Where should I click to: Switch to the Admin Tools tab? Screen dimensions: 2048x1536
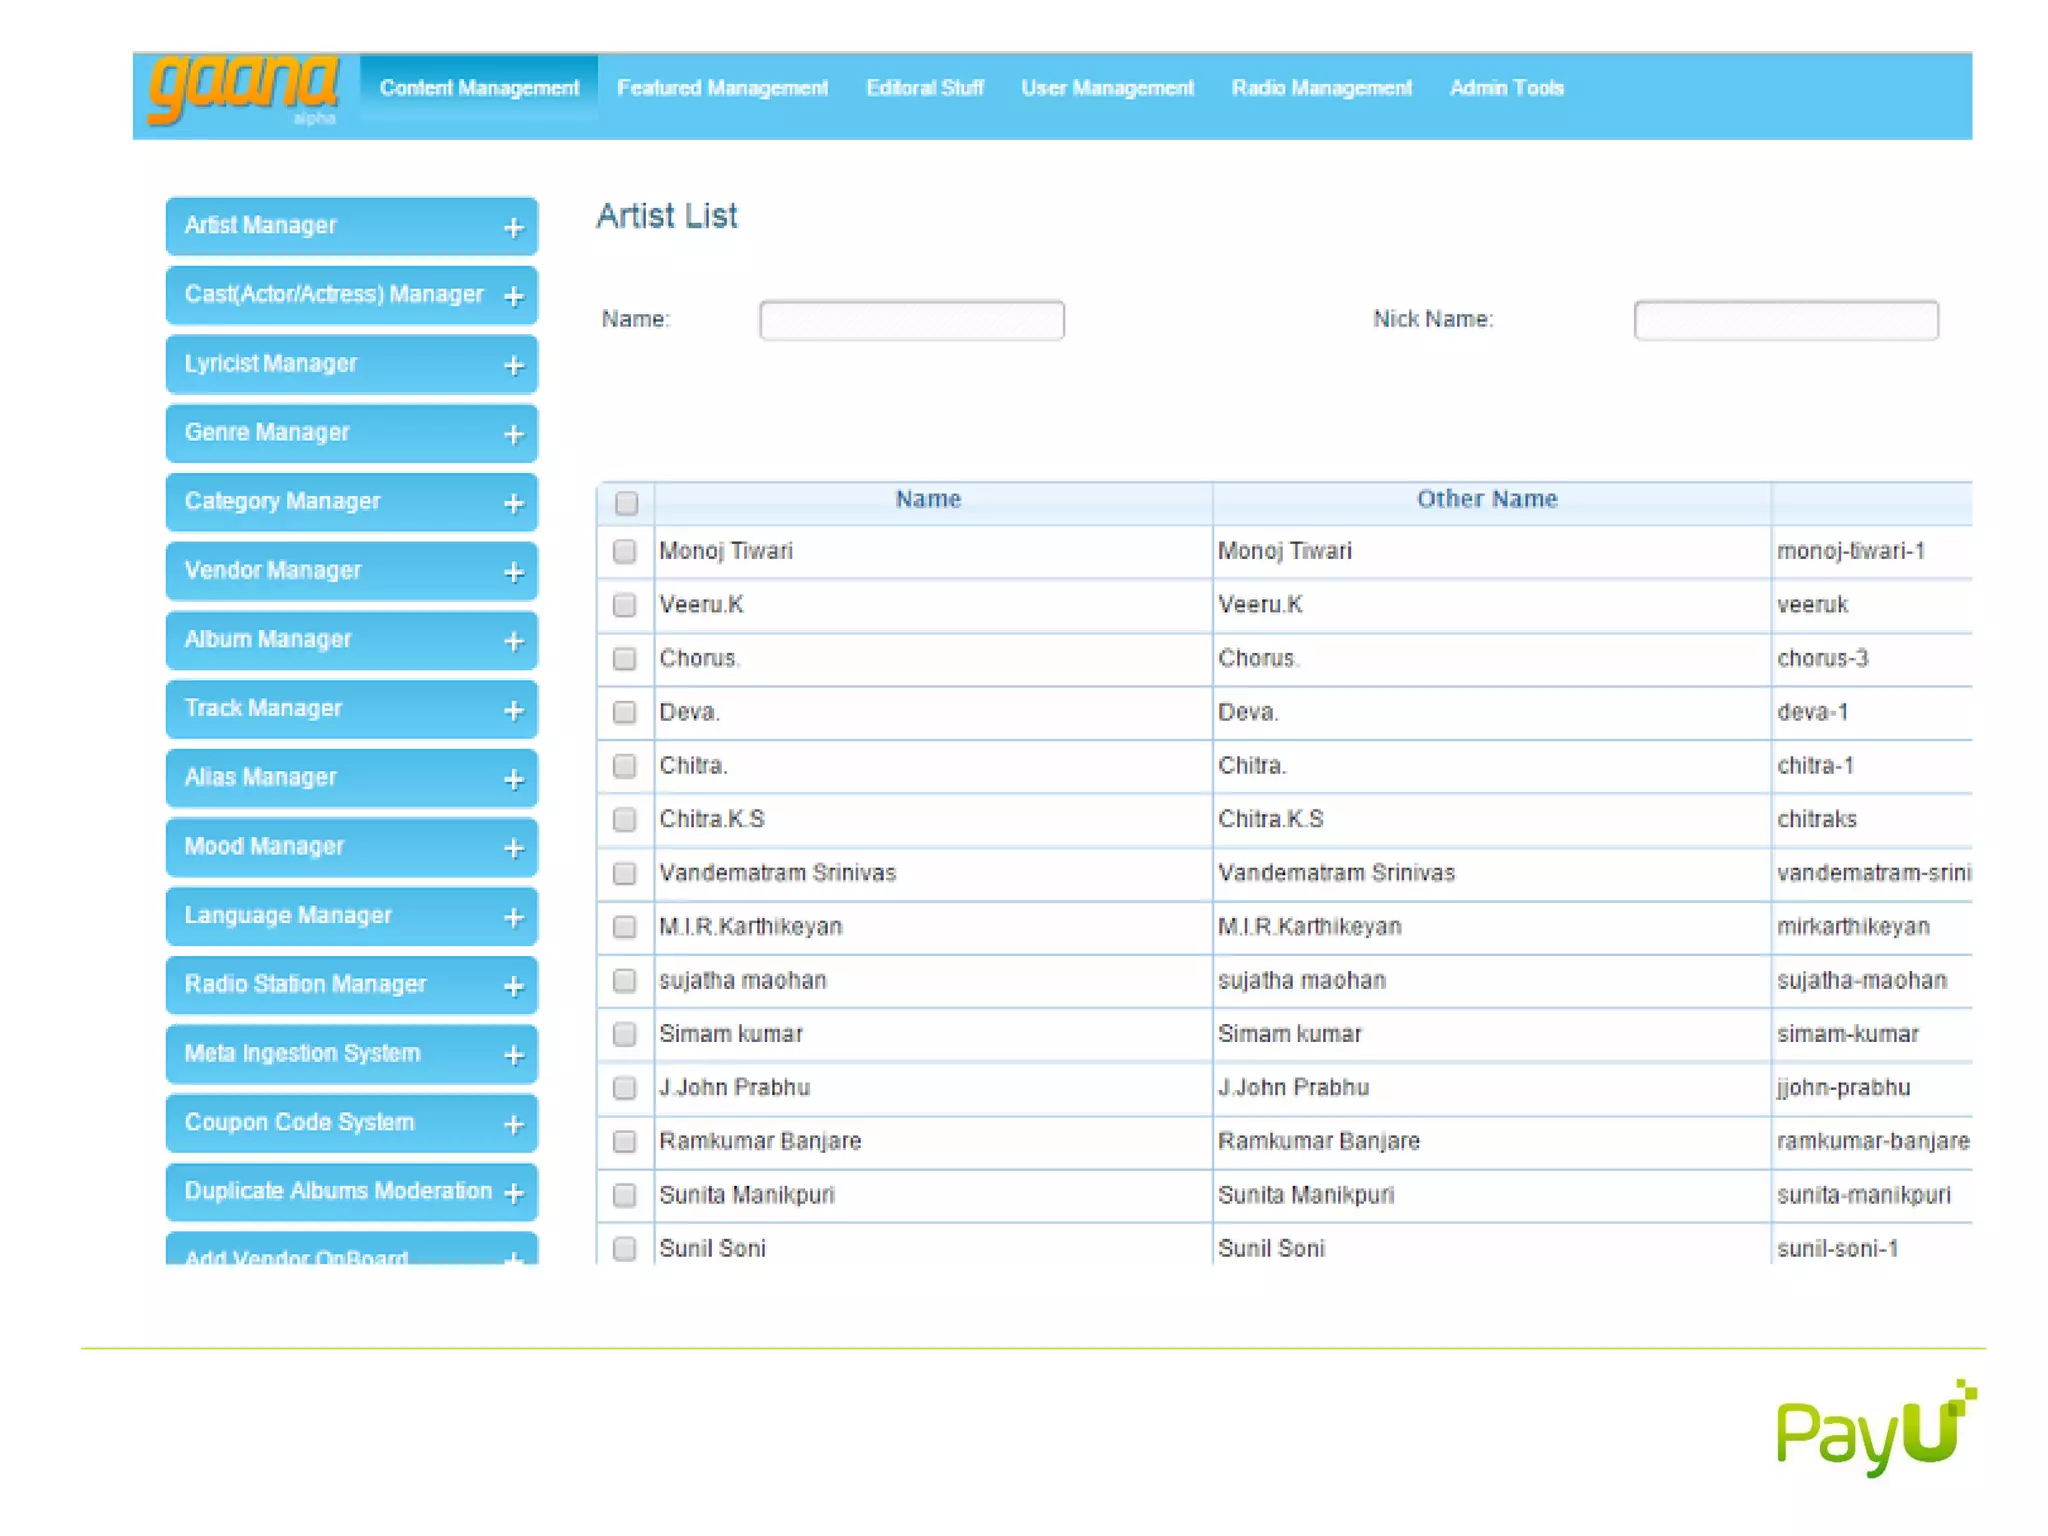point(1506,88)
